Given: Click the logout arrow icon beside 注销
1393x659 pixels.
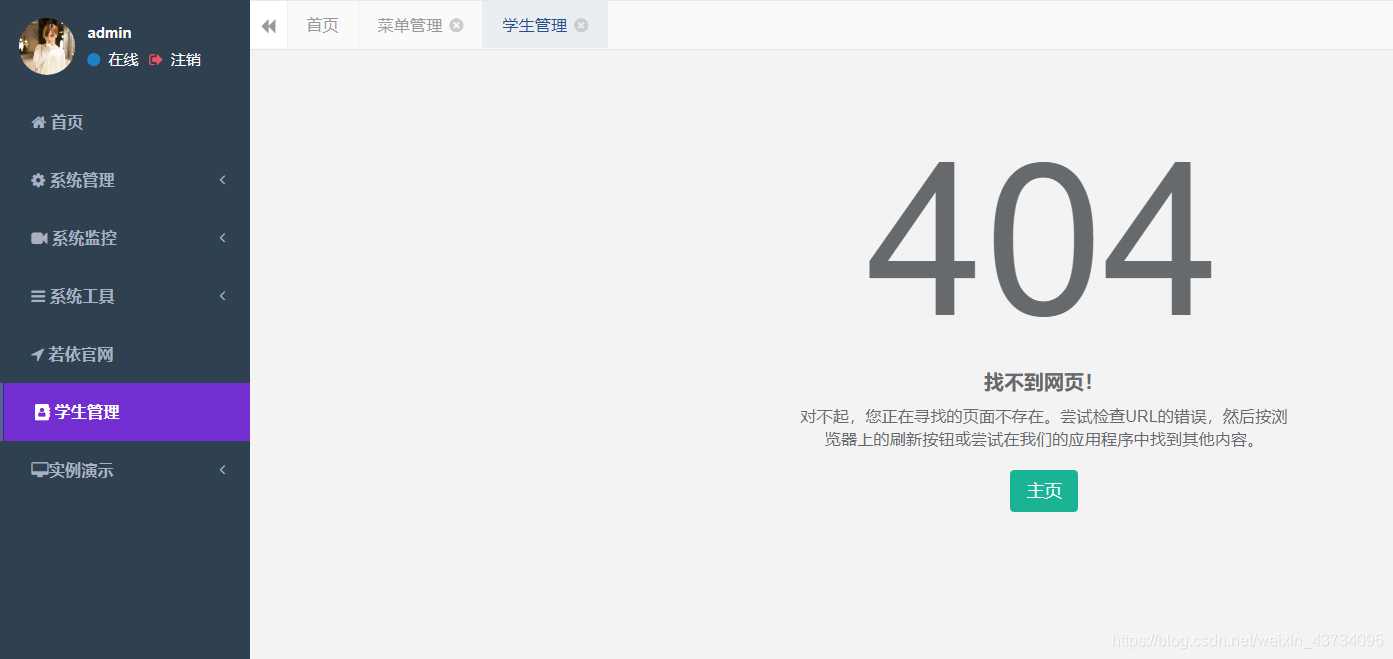Looking at the screenshot, I should pos(155,59).
